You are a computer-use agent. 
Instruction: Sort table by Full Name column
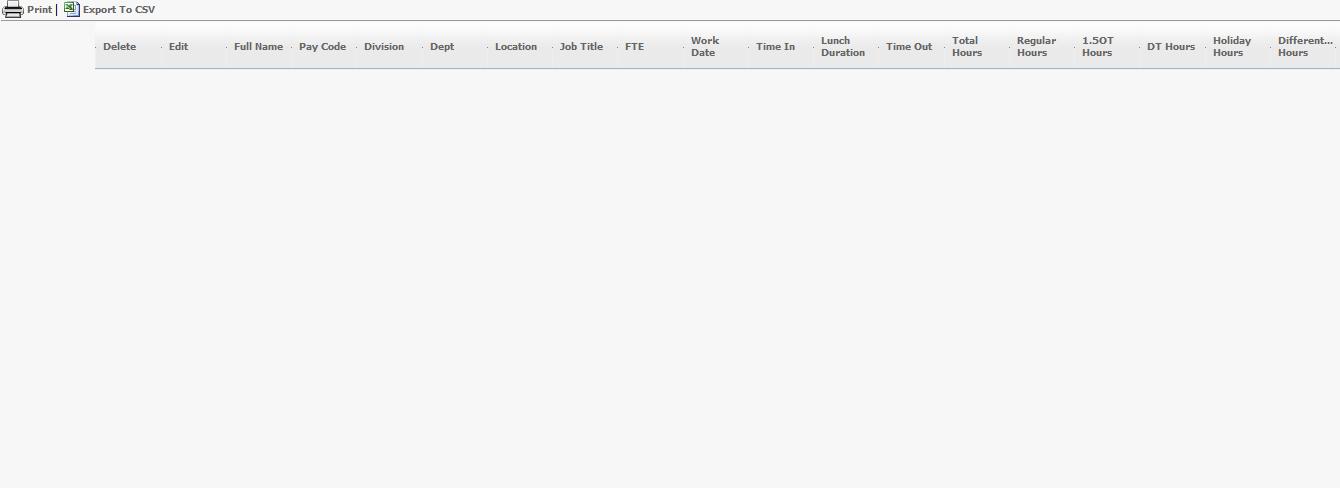(x=258, y=47)
